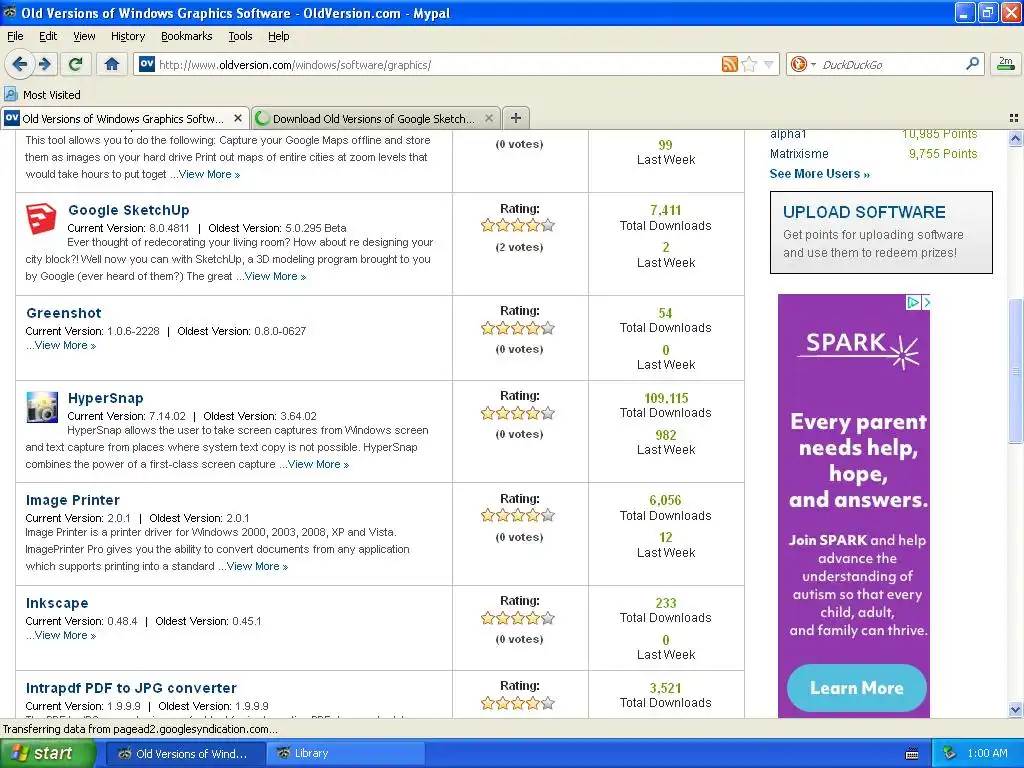Open the Google SketchUp title link

coord(129,210)
